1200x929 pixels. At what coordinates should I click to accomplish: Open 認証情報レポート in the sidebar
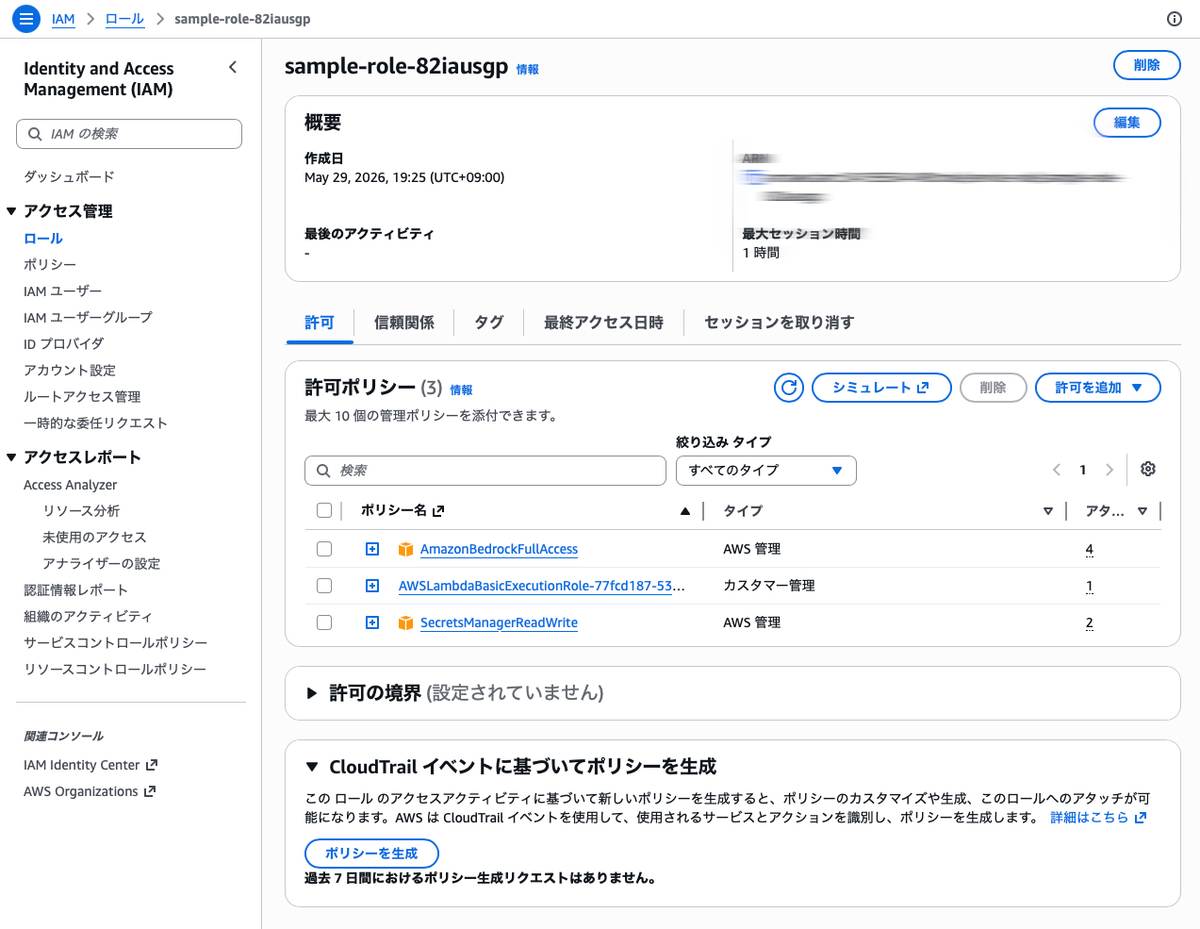point(76,590)
